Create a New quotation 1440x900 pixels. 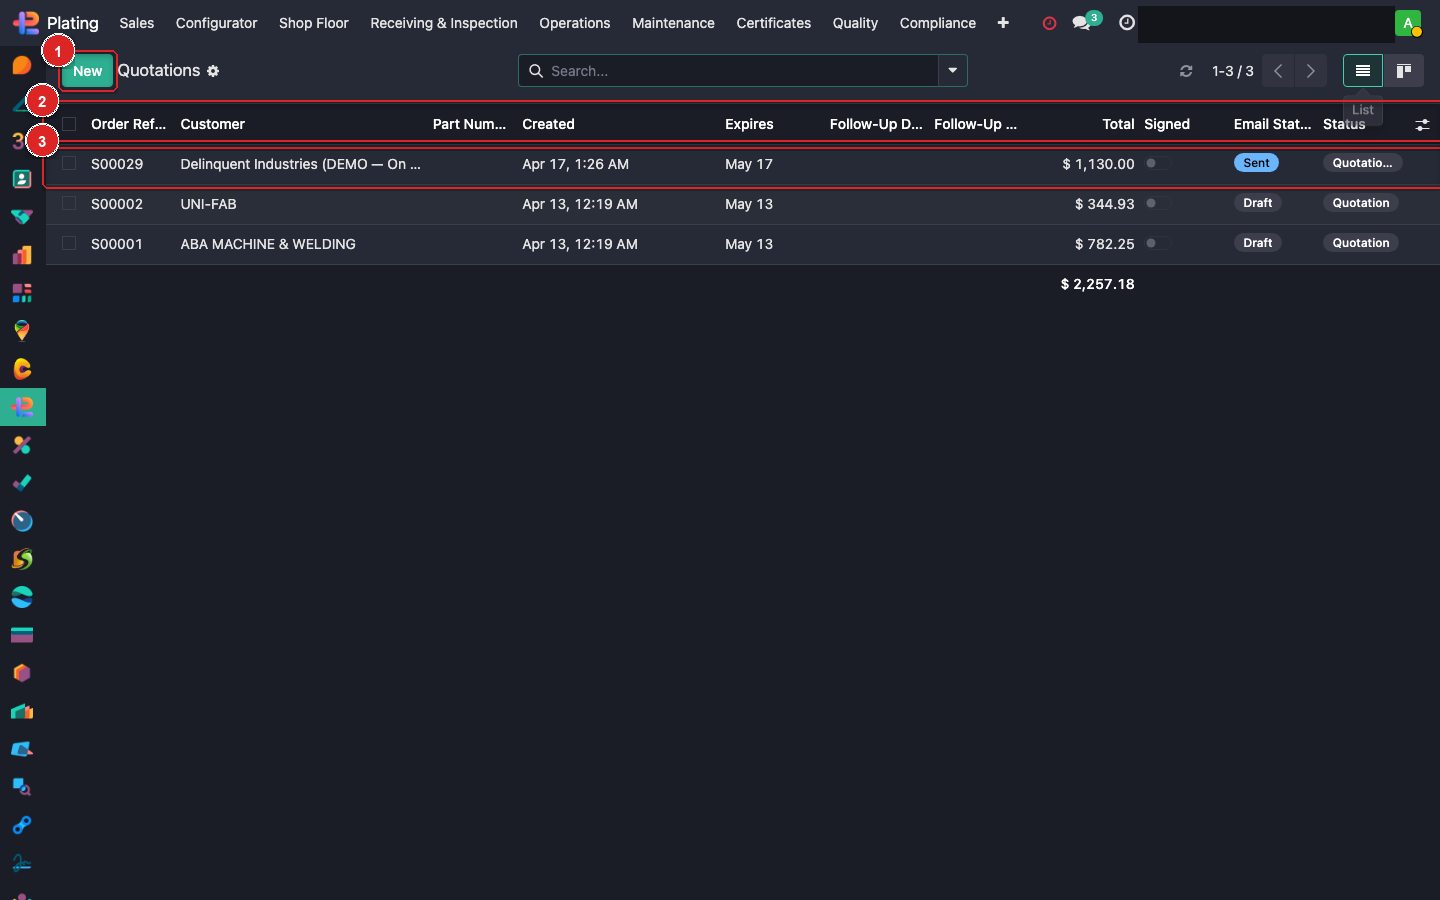click(x=88, y=71)
